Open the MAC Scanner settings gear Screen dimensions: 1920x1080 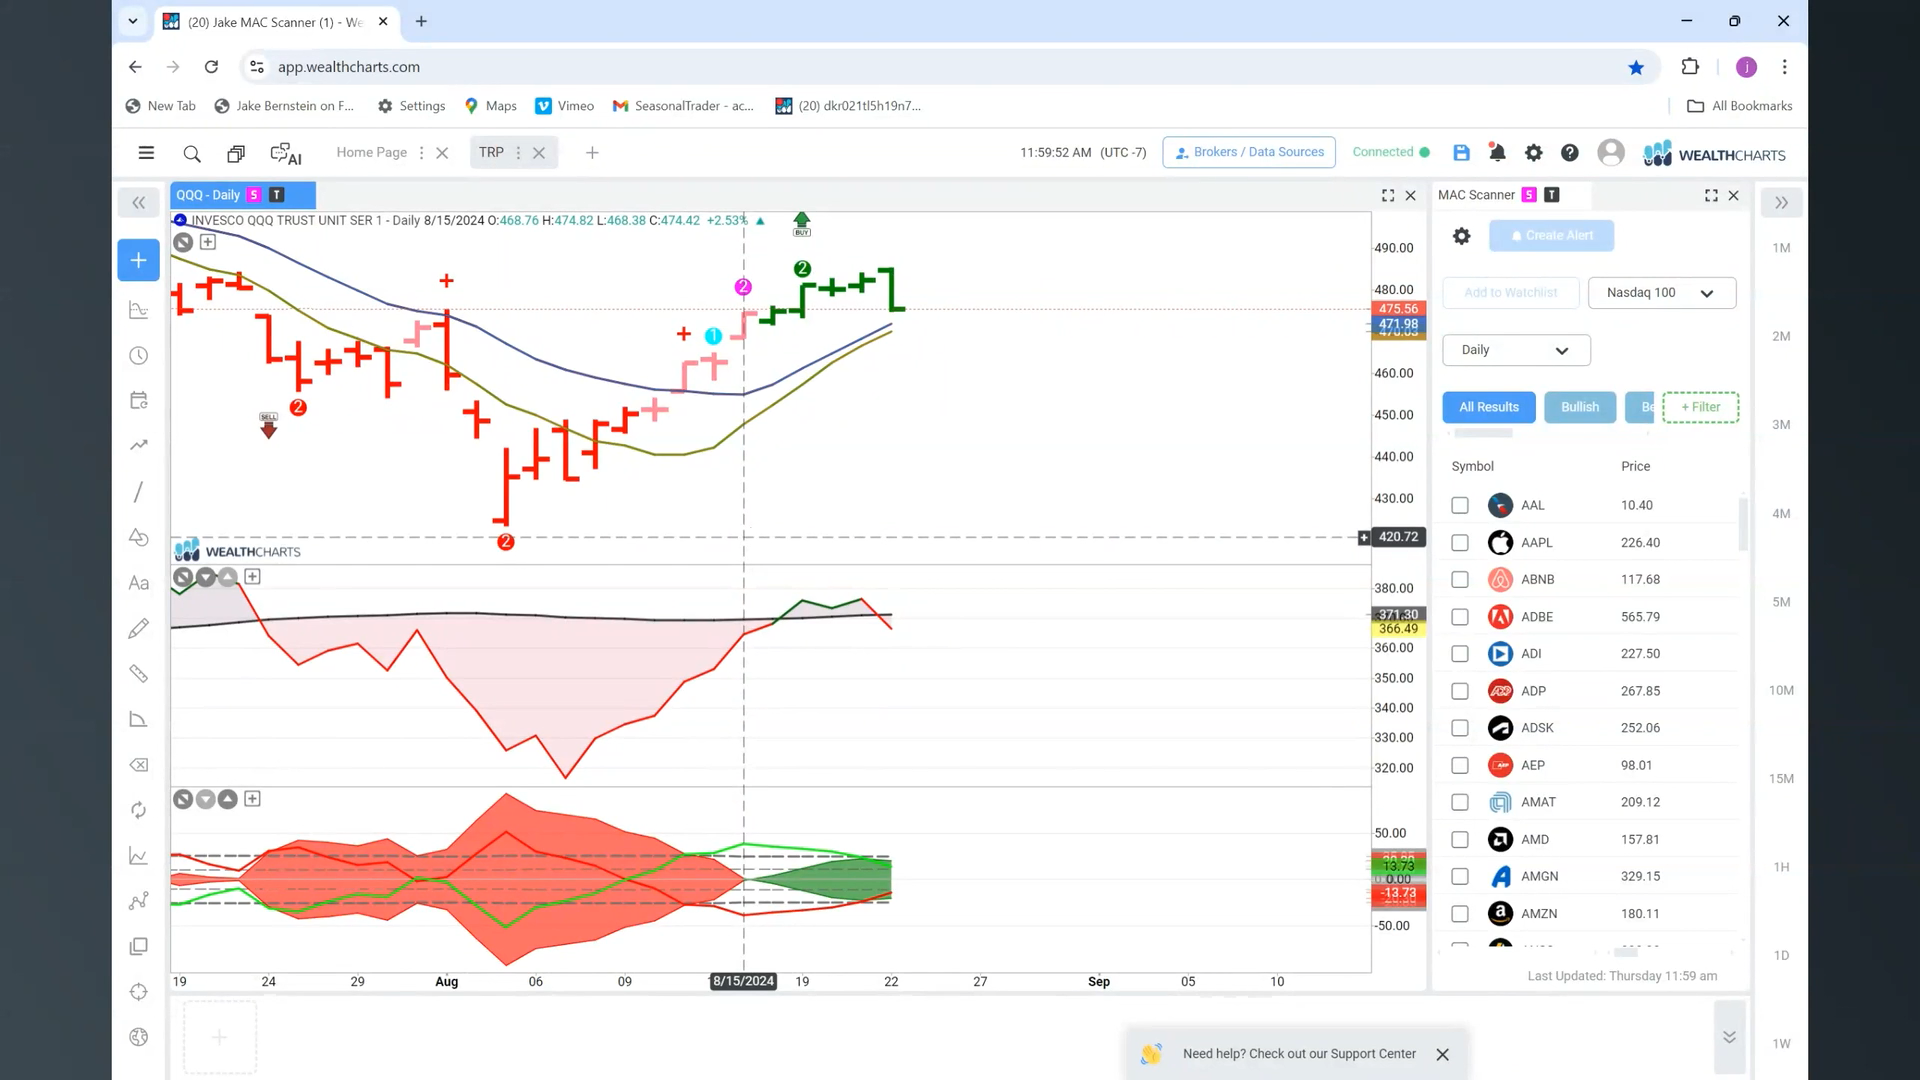click(x=1461, y=236)
